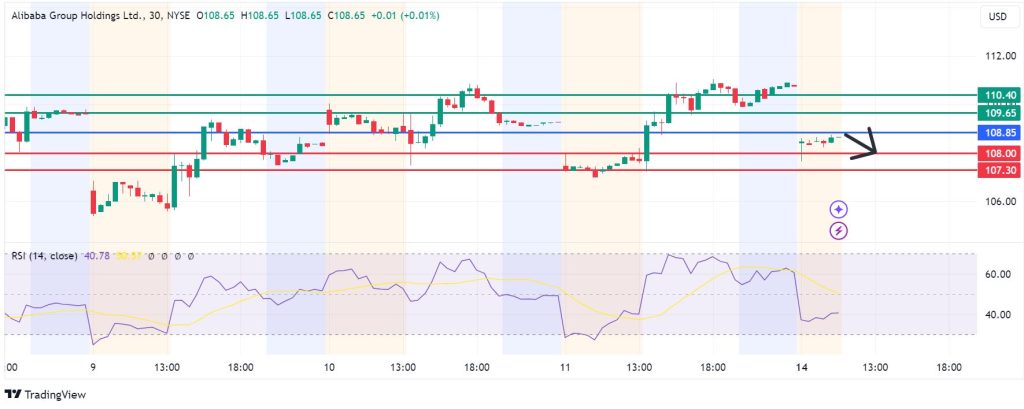Click the 112.00 price axis label
The width and height of the screenshot is (1024, 409).
click(x=1000, y=56)
